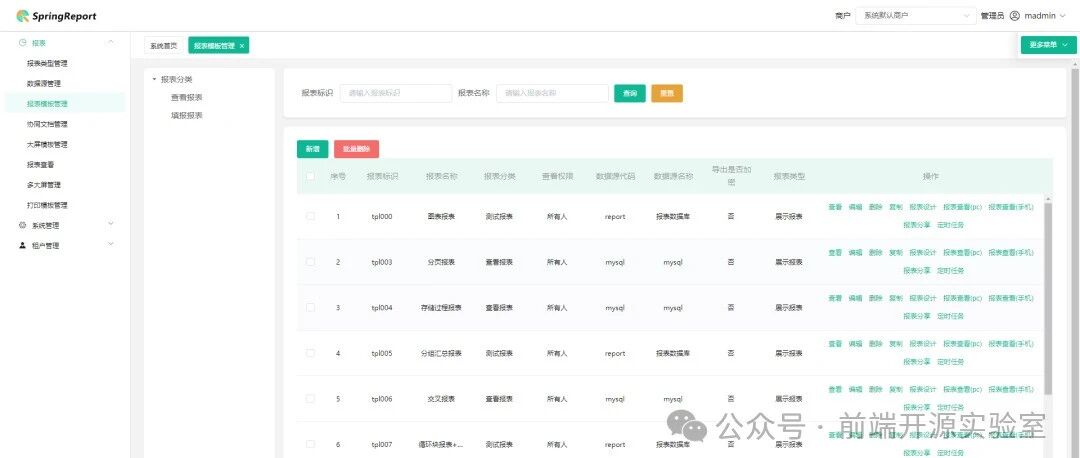Screen dimensions: 1080x458
Task: Click the SpringReport logo icon
Action: tap(23, 16)
